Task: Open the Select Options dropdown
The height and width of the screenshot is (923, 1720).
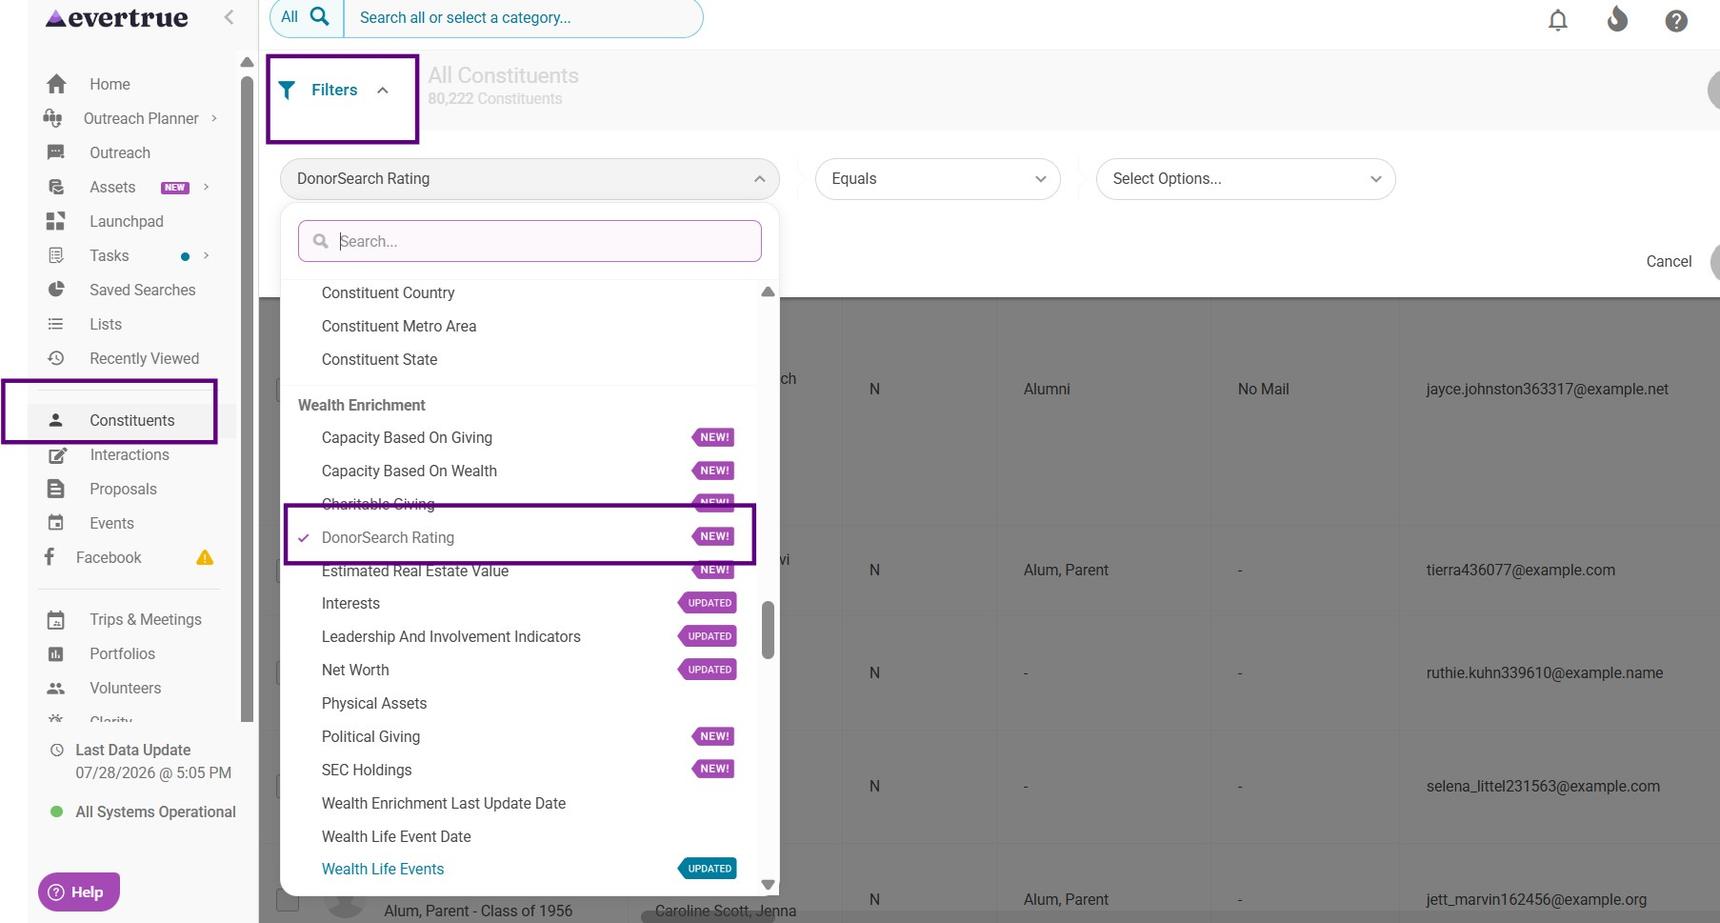Action: 1245,179
